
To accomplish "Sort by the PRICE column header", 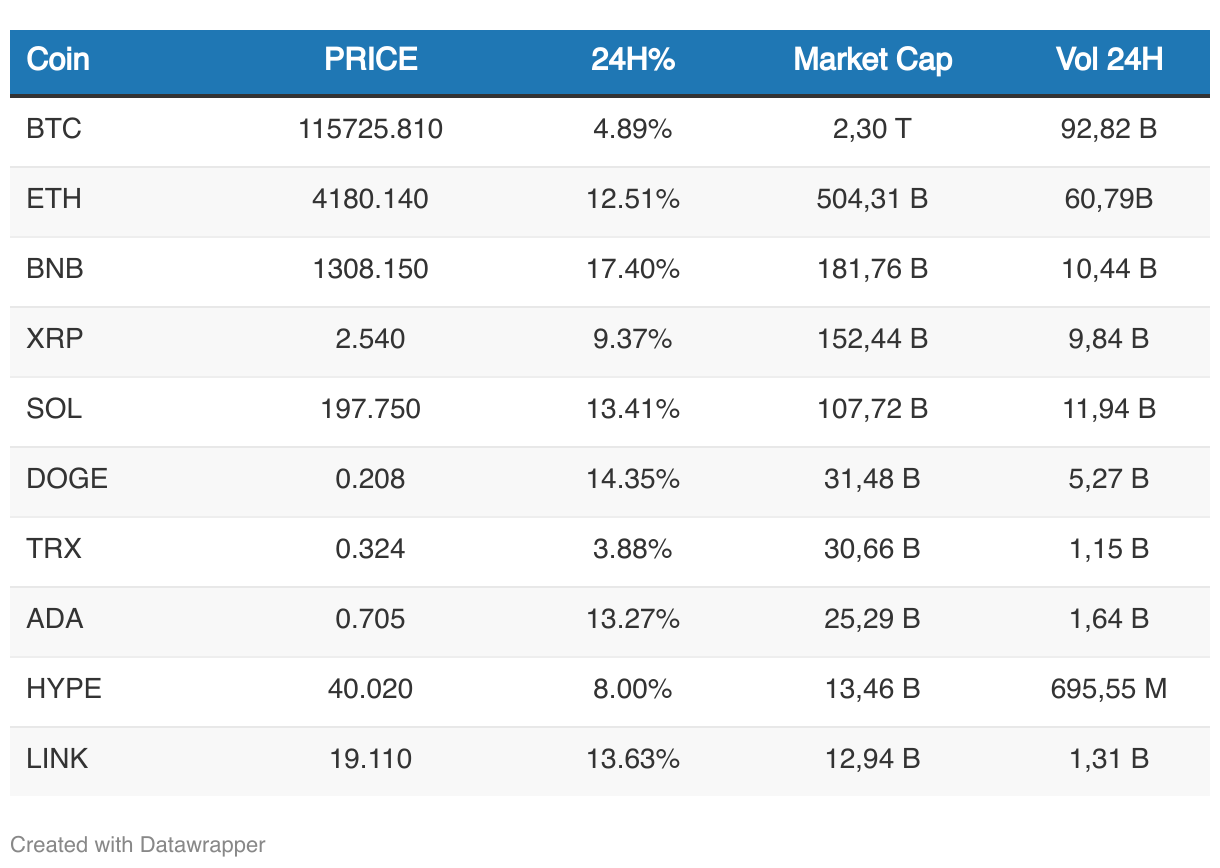I will tap(371, 60).
